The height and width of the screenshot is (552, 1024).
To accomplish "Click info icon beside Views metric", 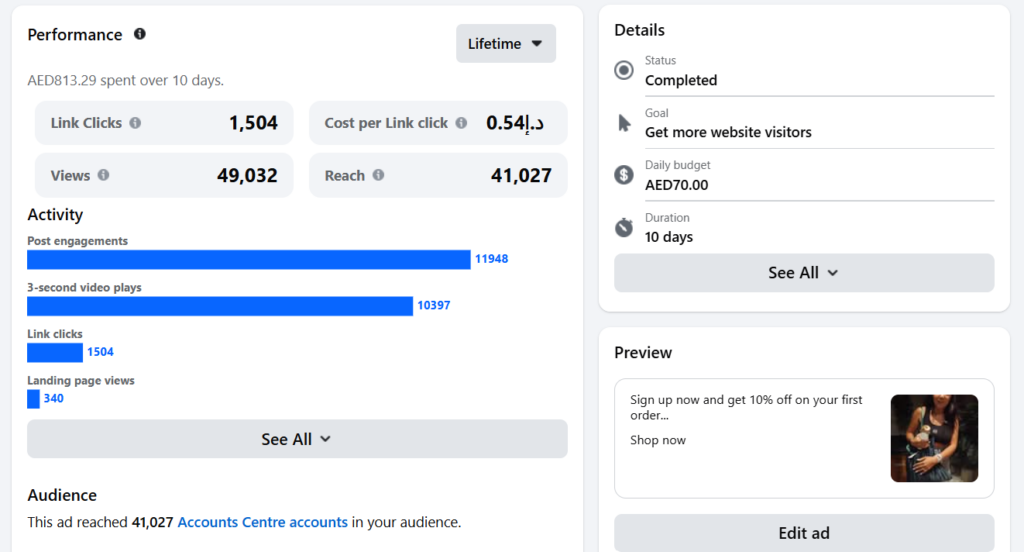I will (x=103, y=175).
